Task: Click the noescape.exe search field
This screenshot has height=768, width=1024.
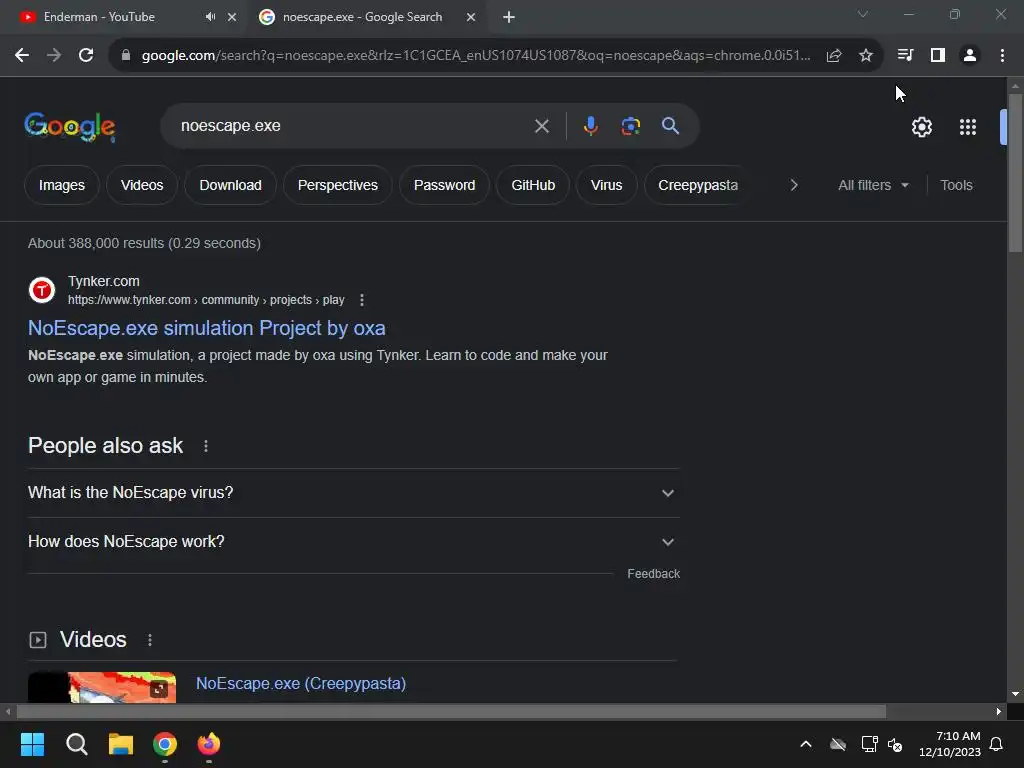Action: (353, 126)
